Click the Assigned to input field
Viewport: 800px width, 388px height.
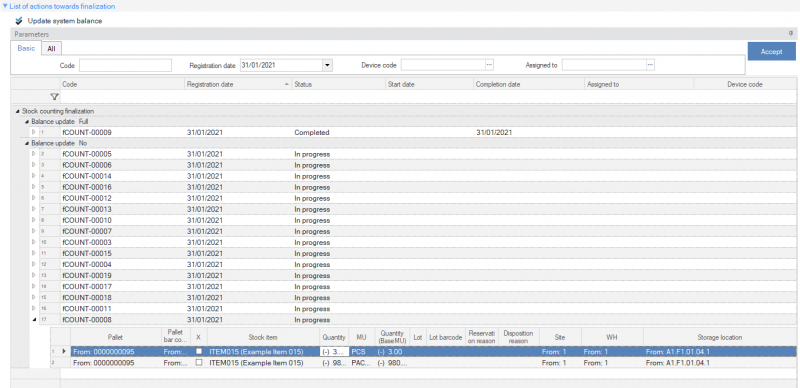[x=604, y=65]
